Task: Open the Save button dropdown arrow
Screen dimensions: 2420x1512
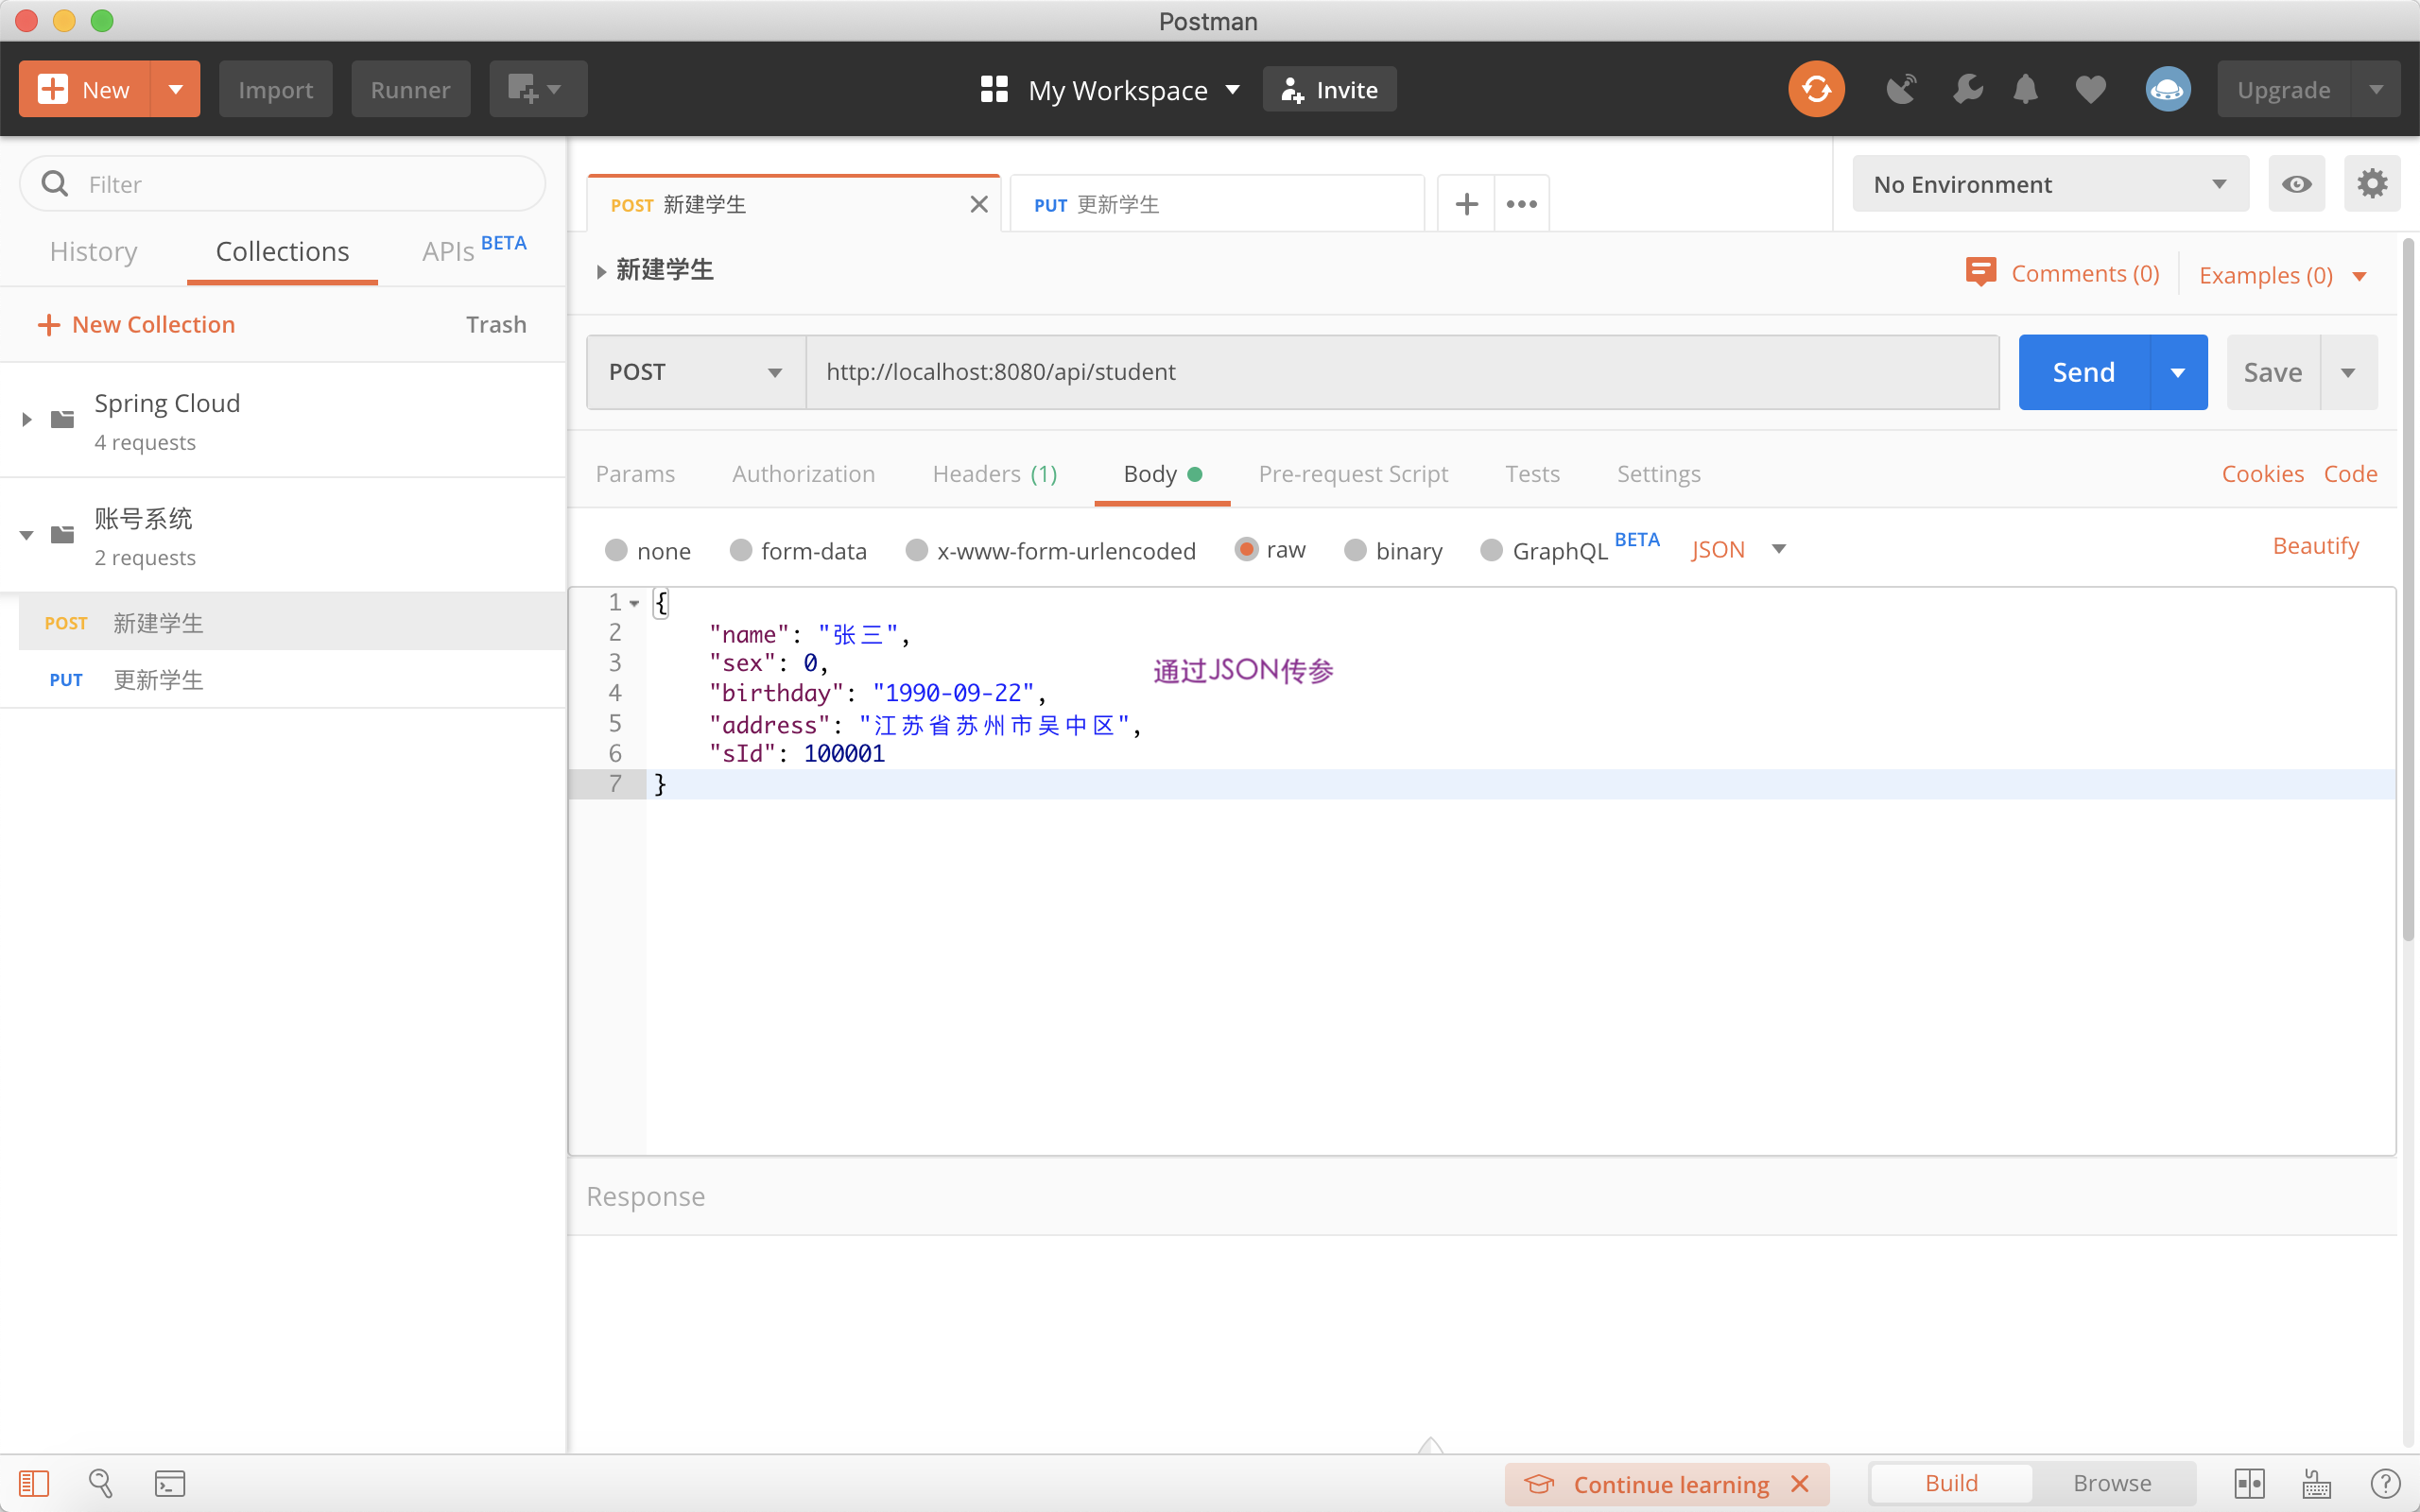Action: (2348, 372)
